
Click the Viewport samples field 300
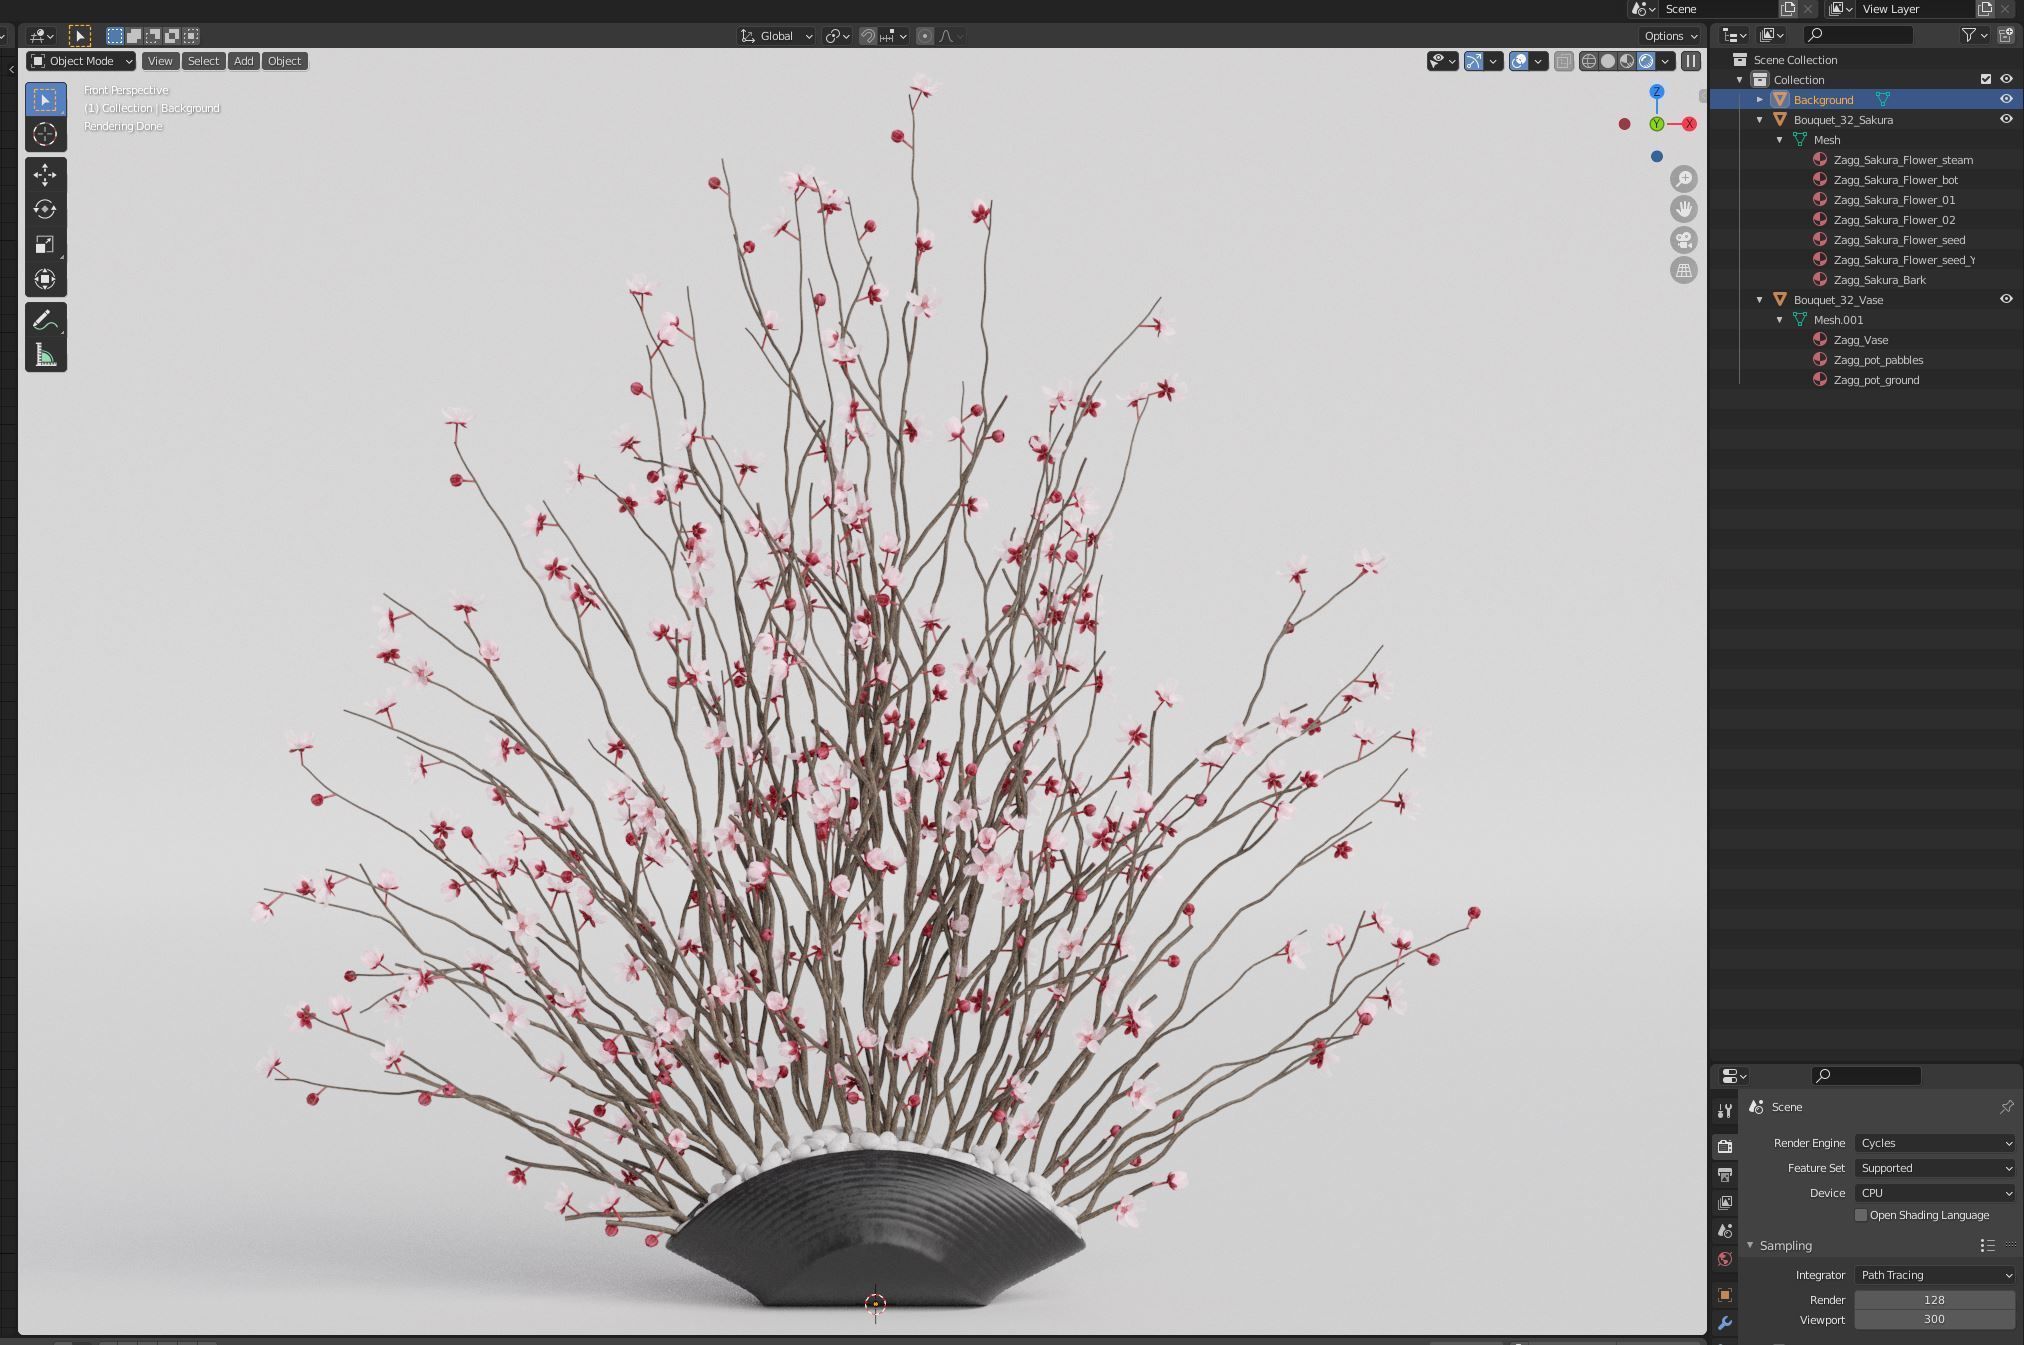(x=1934, y=1320)
